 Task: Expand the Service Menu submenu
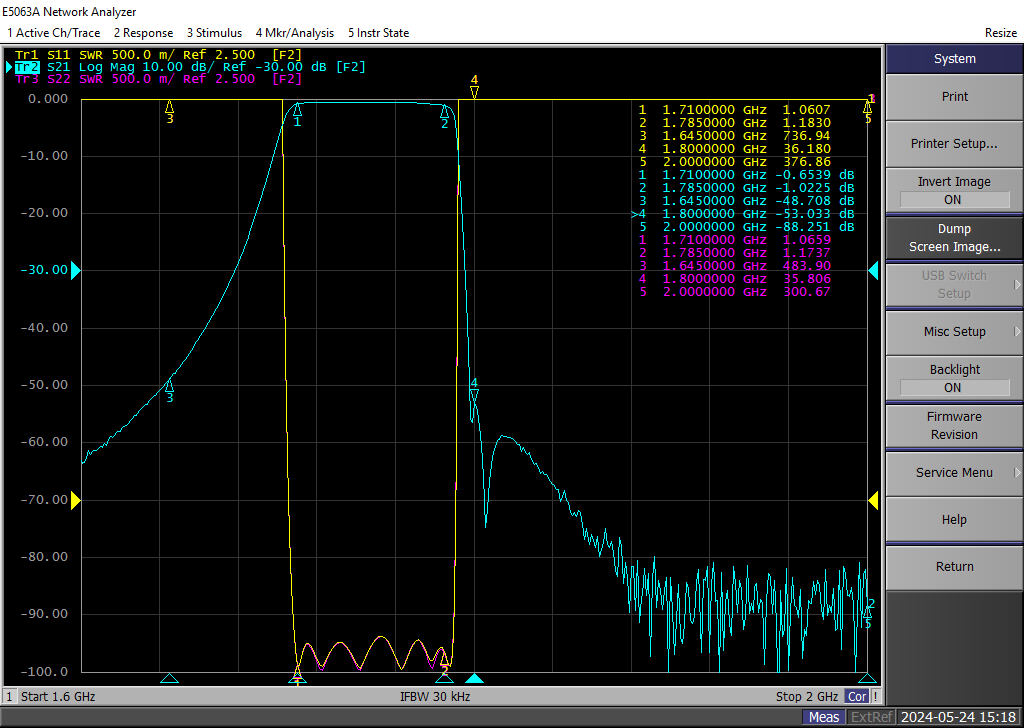(954, 473)
